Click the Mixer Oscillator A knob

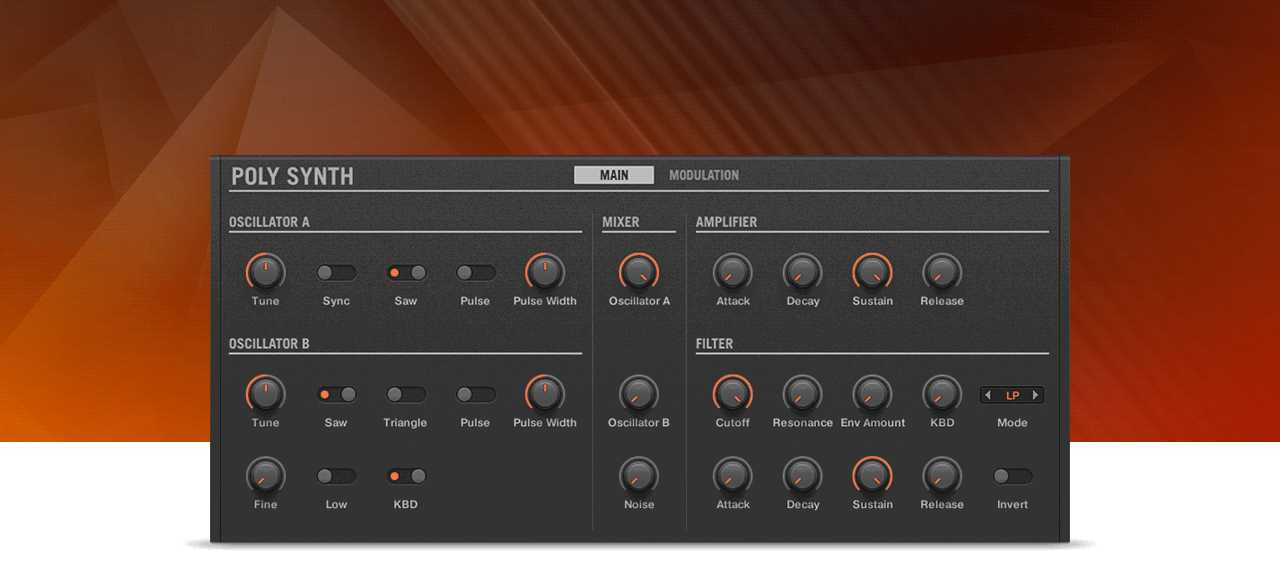click(639, 272)
